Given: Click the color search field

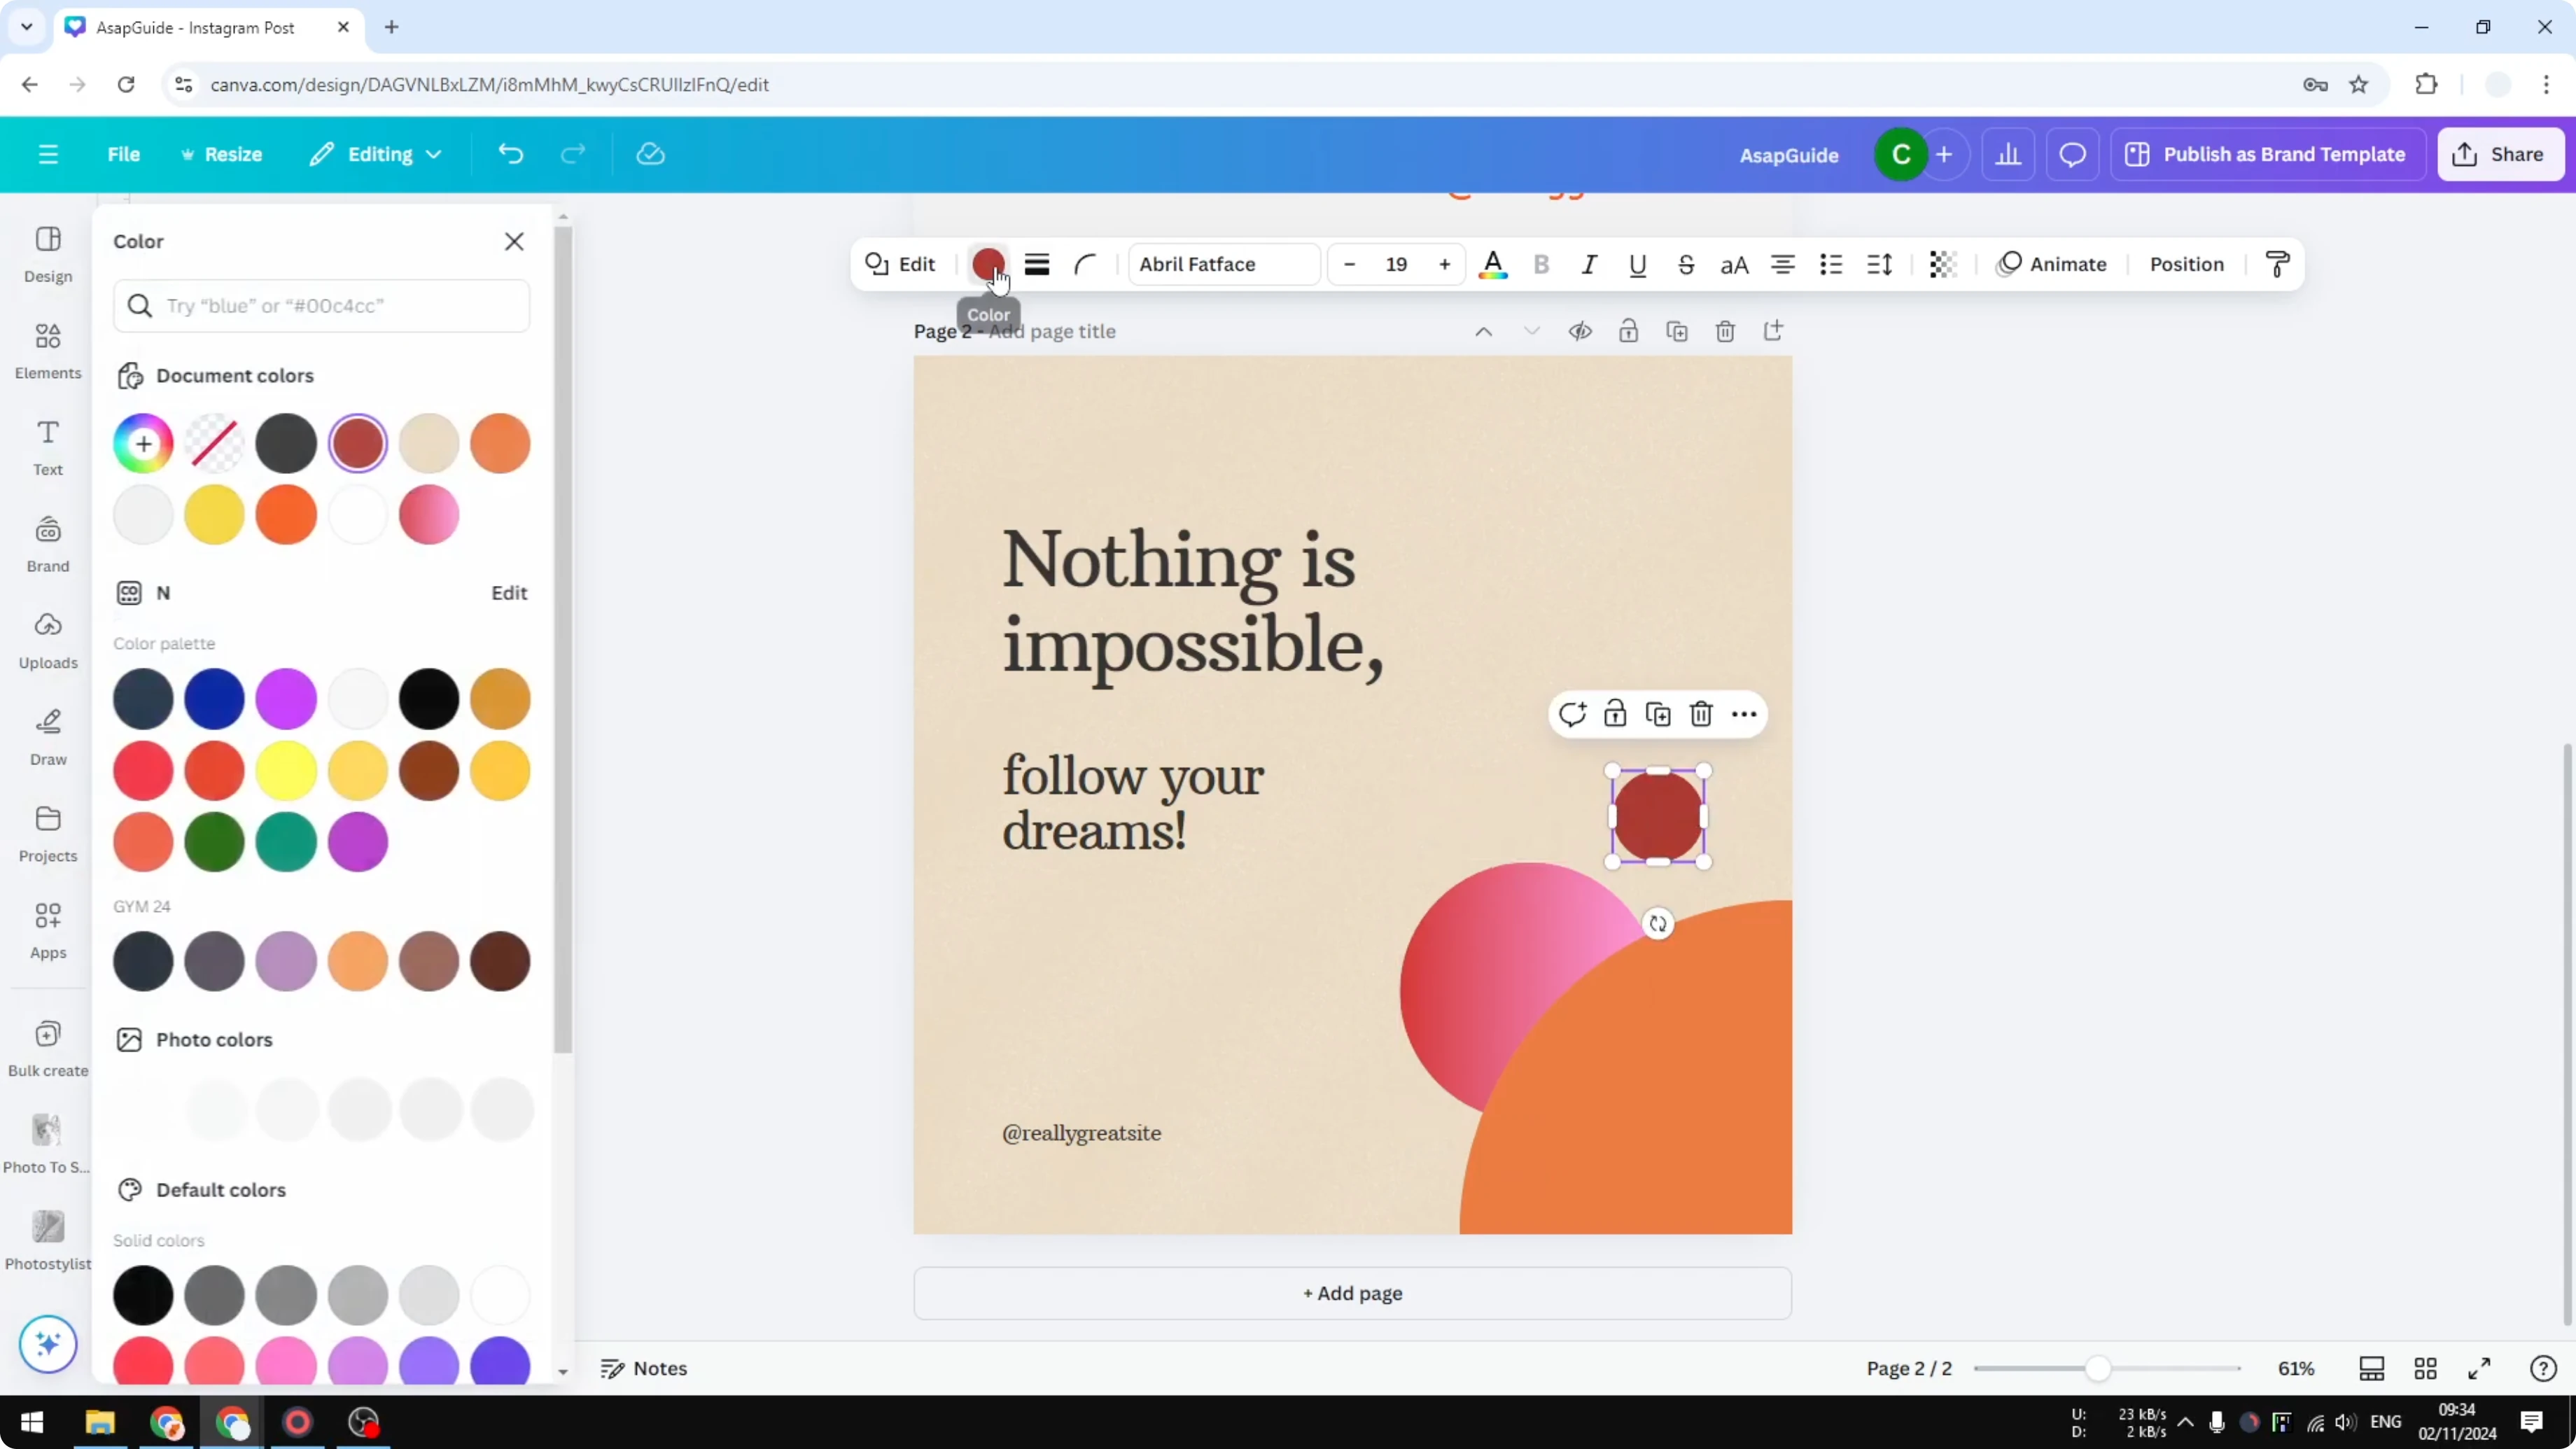Looking at the screenshot, I should click(321, 306).
